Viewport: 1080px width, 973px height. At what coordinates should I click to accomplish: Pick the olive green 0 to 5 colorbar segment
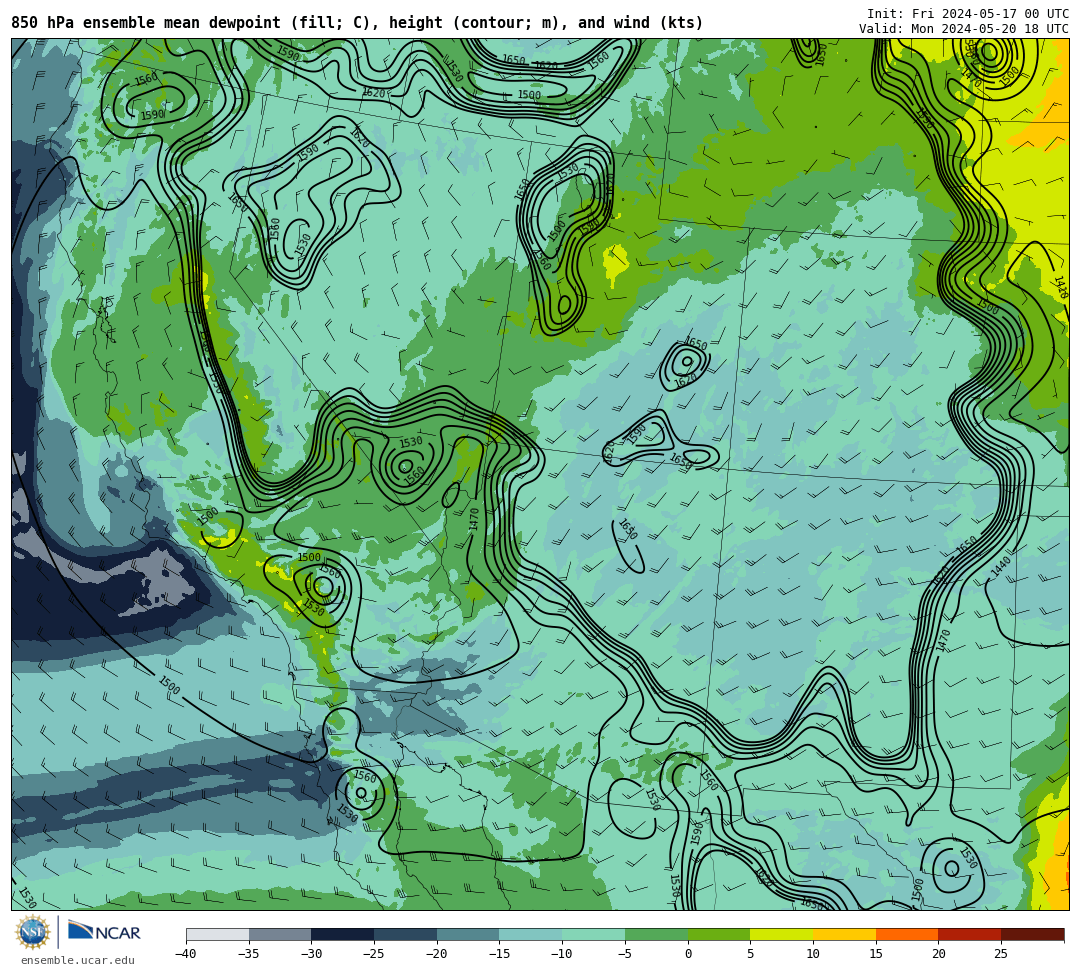[719, 934]
